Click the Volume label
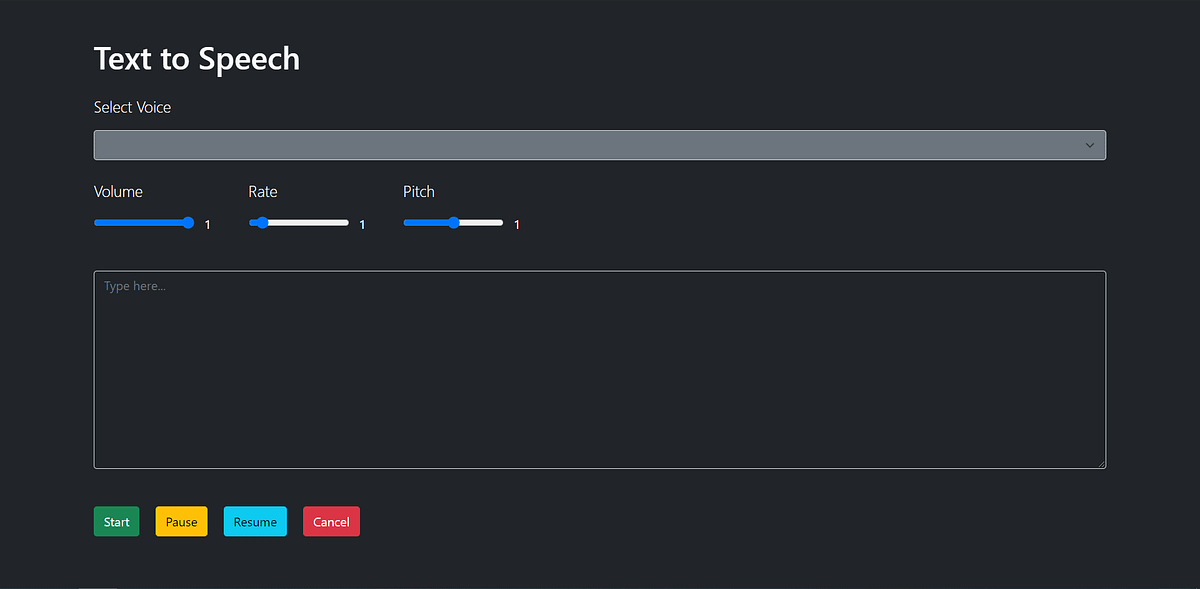 pos(118,191)
